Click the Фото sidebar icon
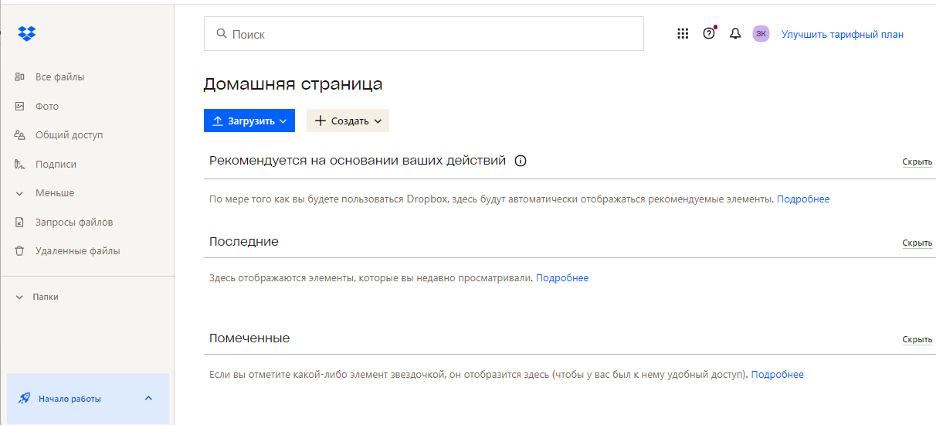Viewport: 936px width, 426px height. coord(19,106)
